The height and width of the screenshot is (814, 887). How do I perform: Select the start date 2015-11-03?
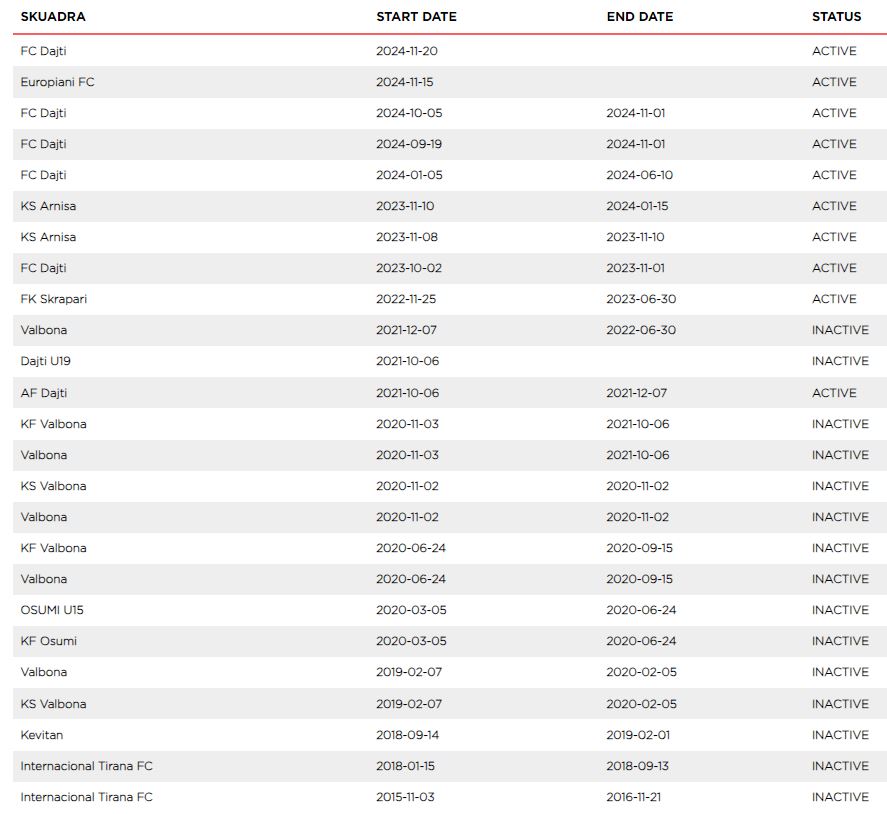pyautogui.click(x=405, y=797)
